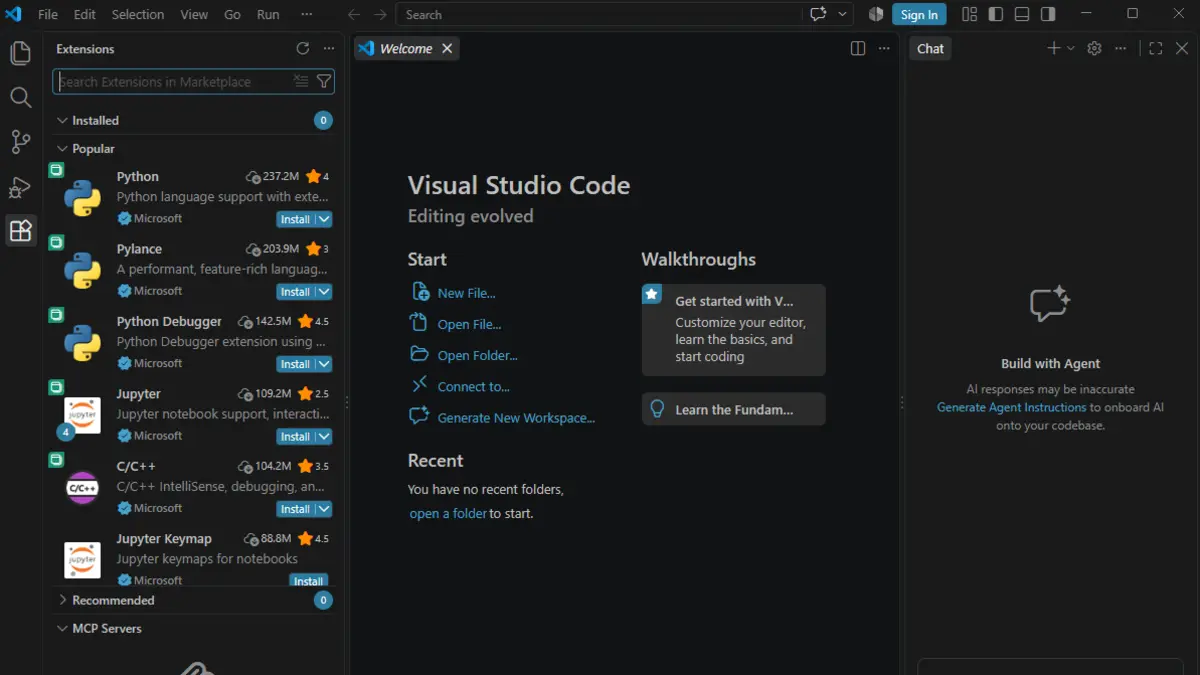The image size is (1200, 675).
Task: Click the Jupyter extension logo
Action: (x=82, y=415)
